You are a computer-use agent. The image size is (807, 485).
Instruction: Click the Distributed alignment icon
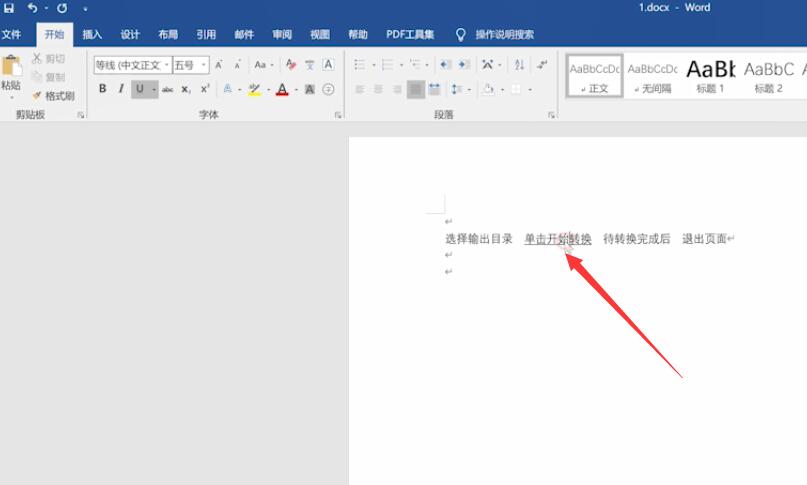(x=434, y=90)
